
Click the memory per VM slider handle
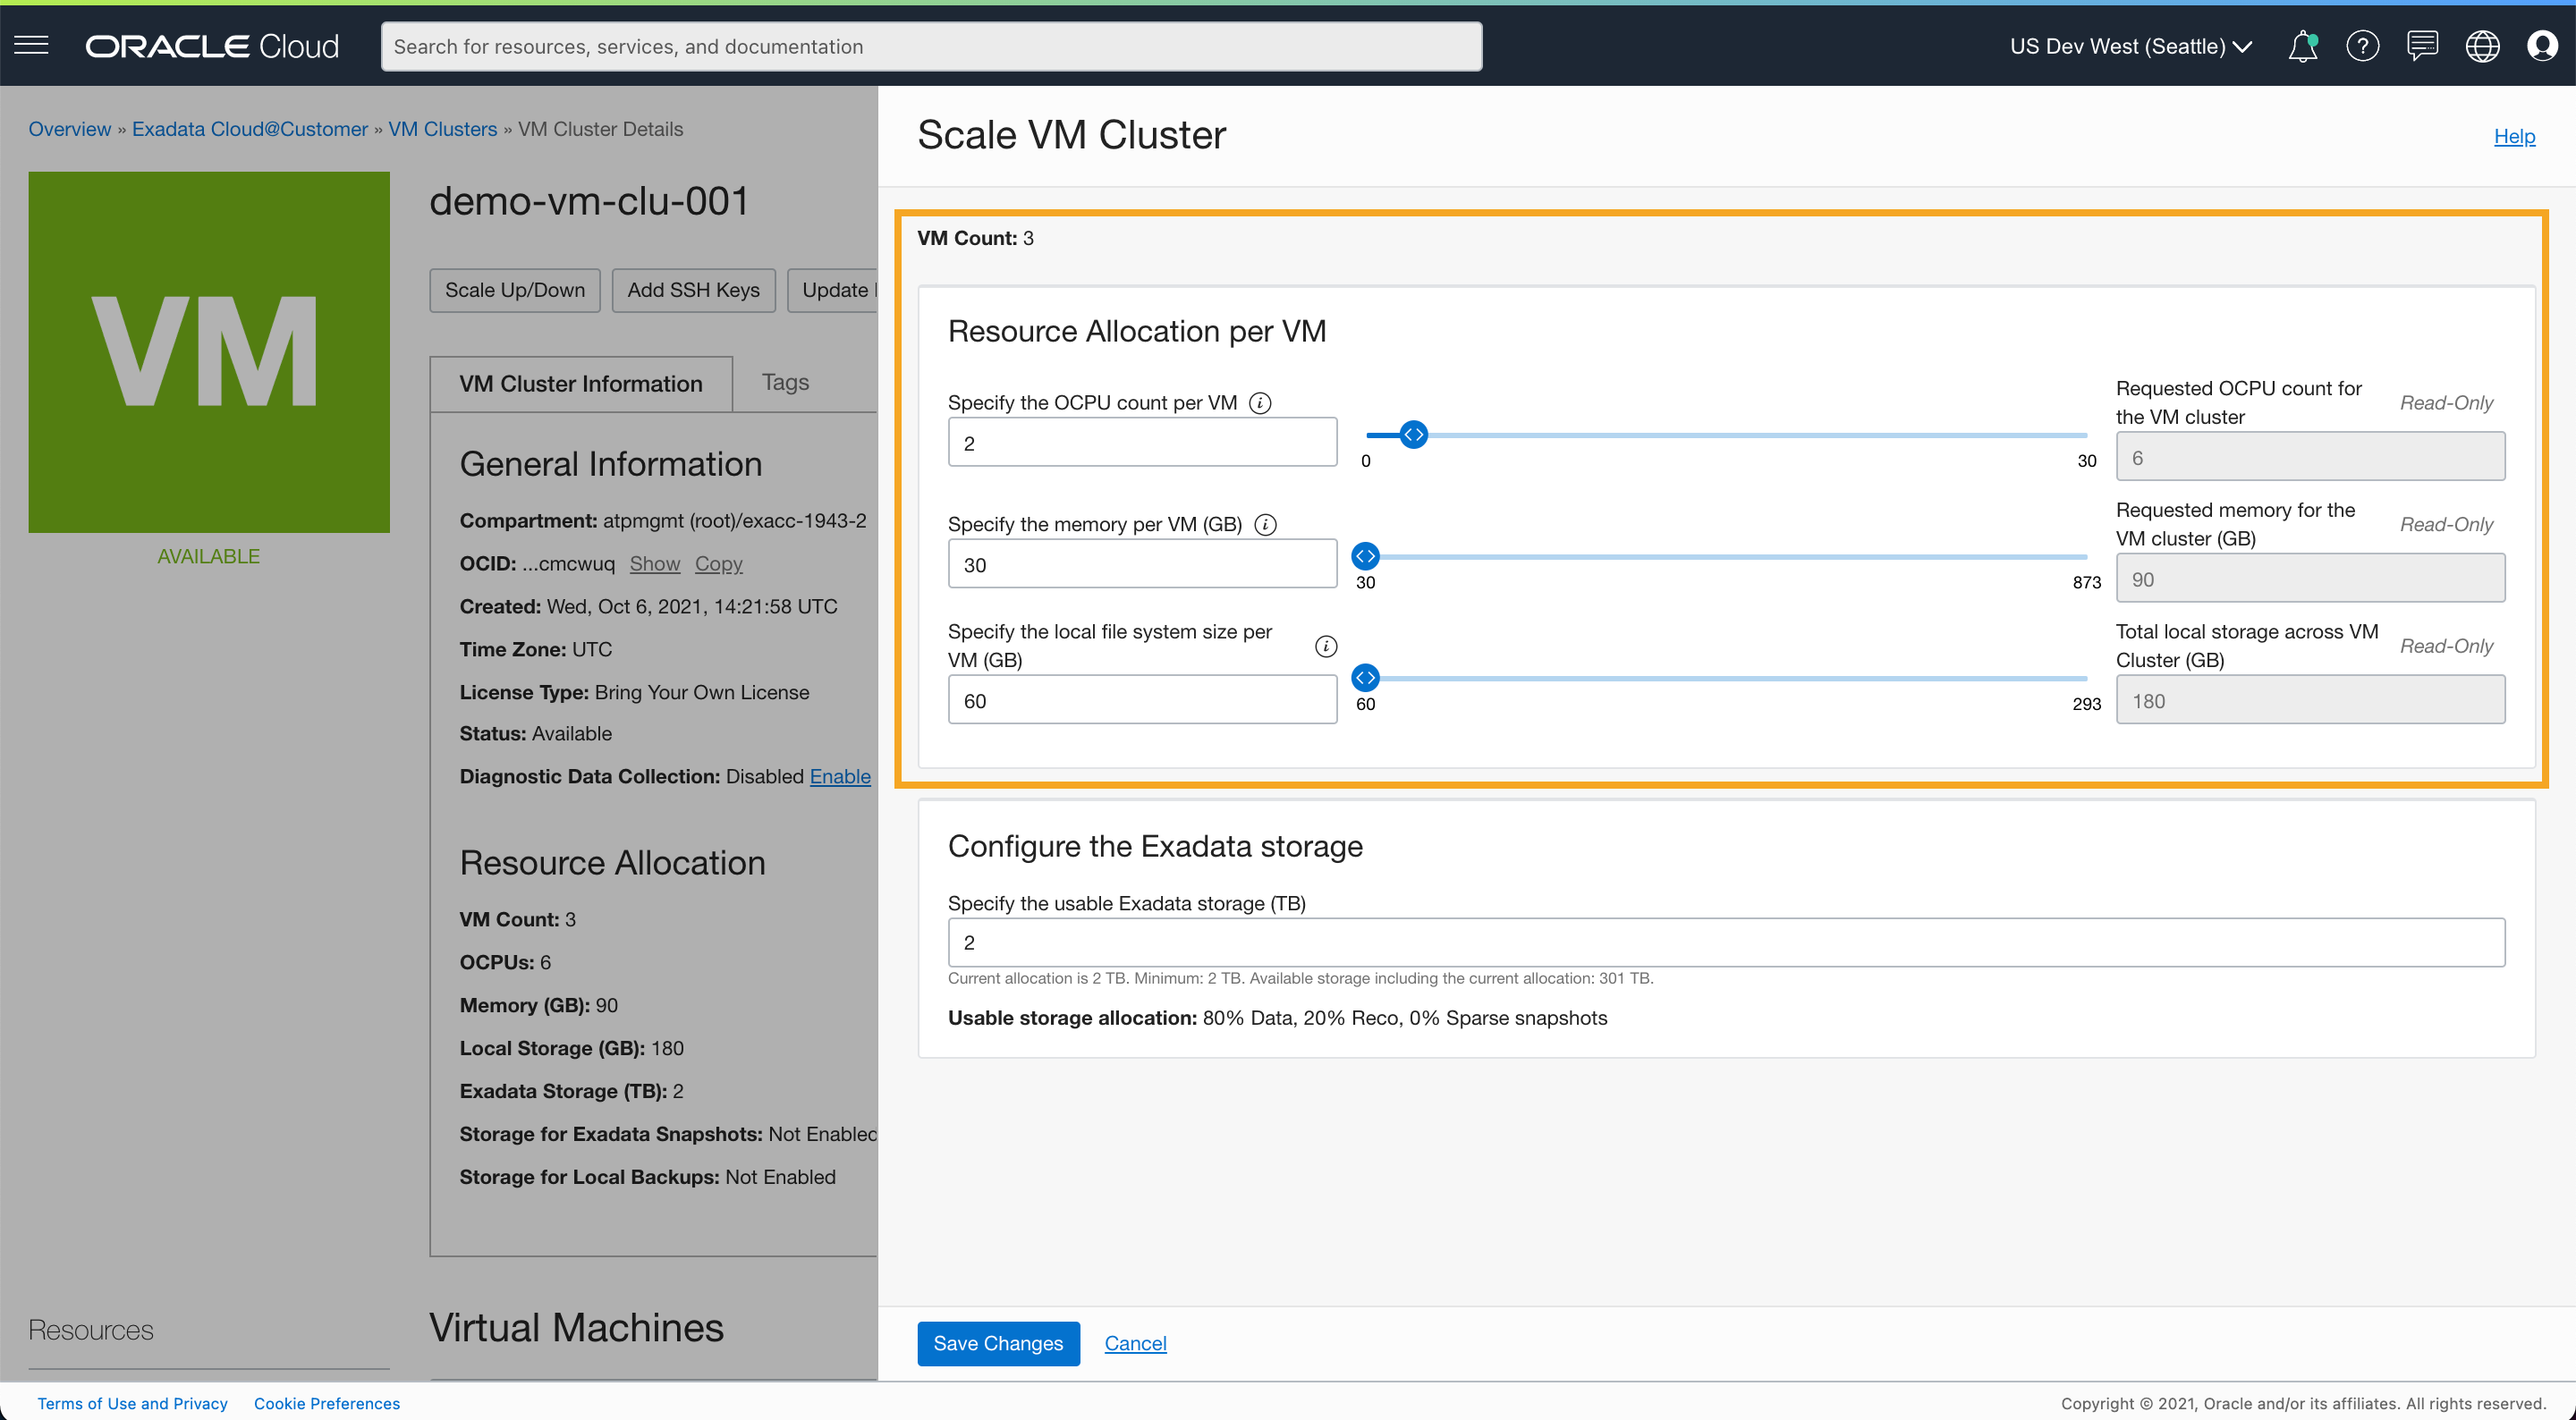(1365, 556)
